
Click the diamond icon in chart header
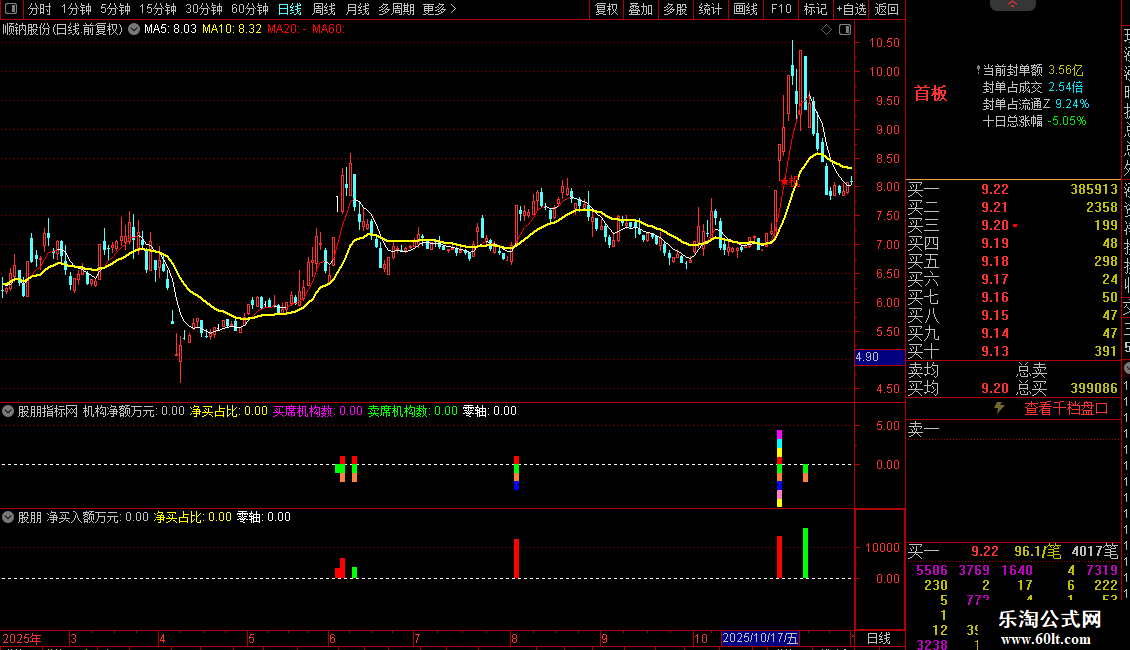tap(827, 30)
